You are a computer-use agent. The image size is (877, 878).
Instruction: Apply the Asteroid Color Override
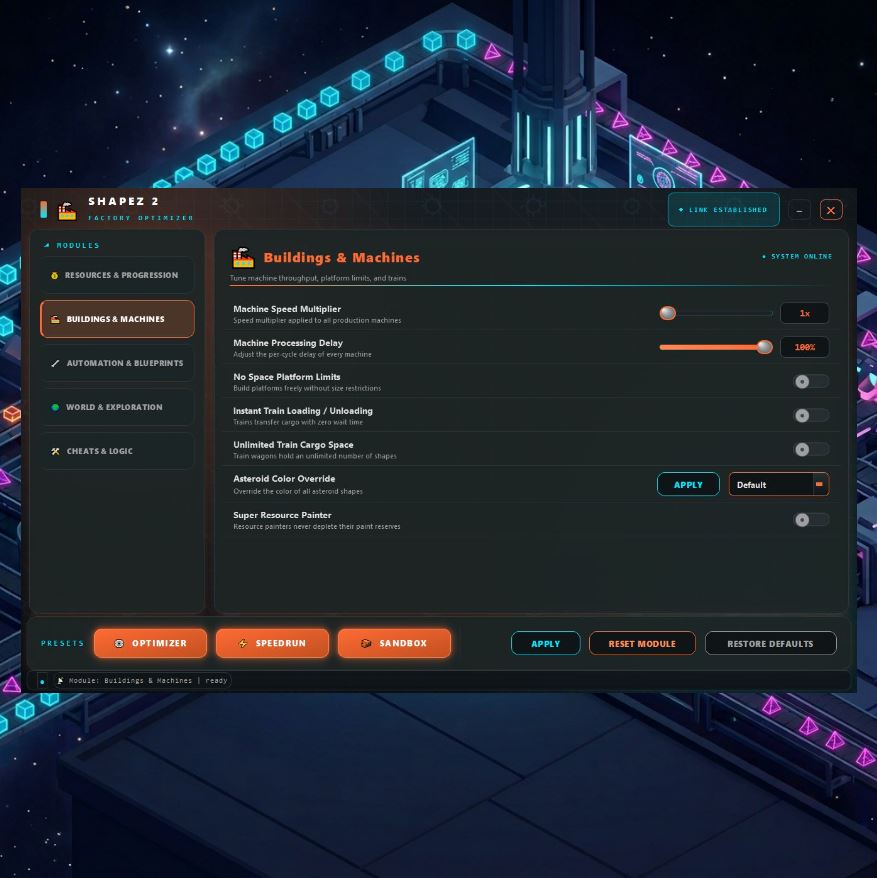(688, 485)
